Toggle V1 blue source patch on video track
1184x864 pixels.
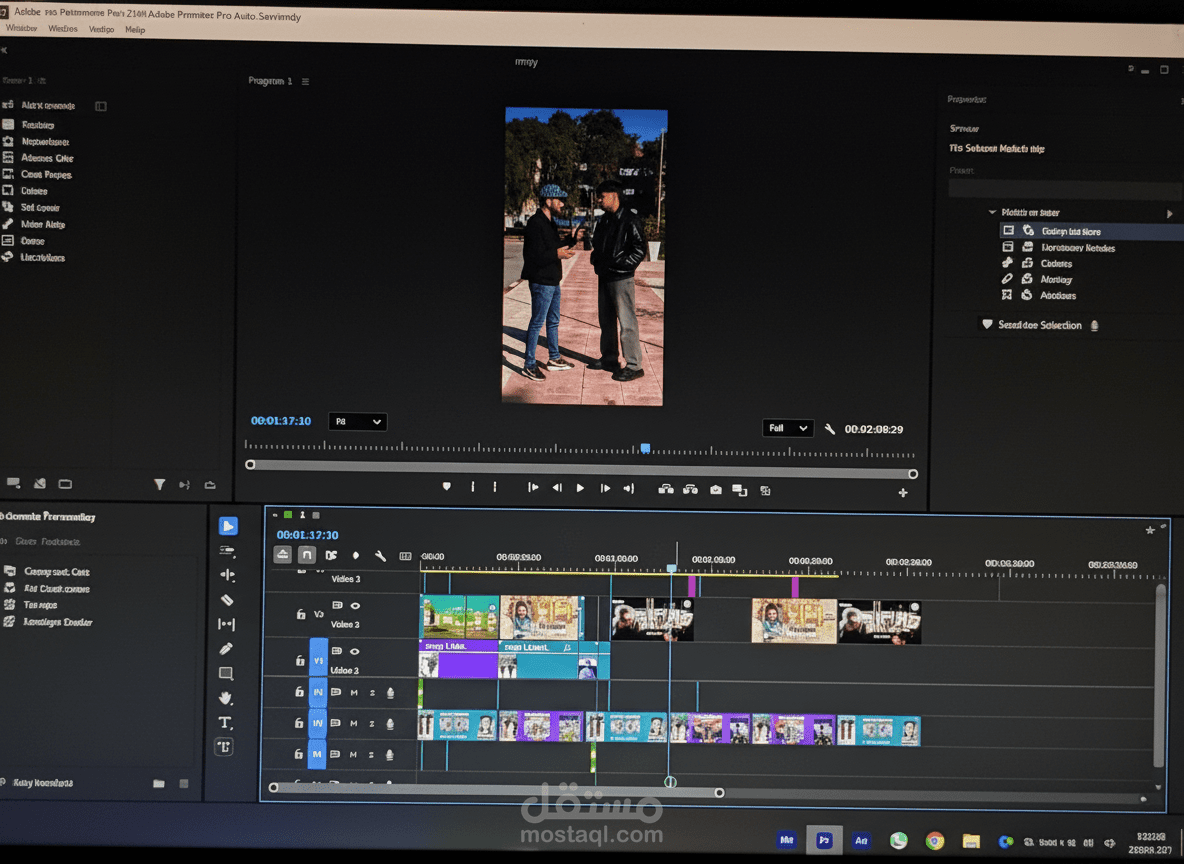(318, 657)
